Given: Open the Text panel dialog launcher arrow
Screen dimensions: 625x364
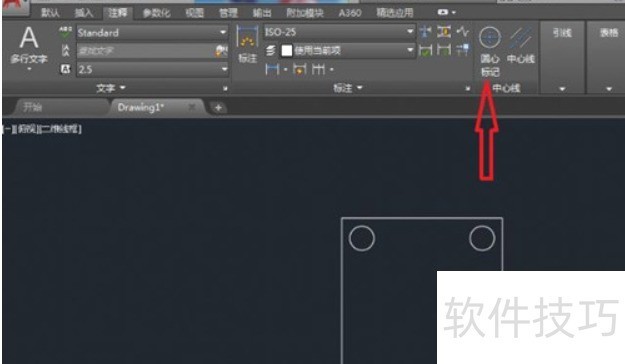Looking at the screenshot, I should [x=225, y=88].
